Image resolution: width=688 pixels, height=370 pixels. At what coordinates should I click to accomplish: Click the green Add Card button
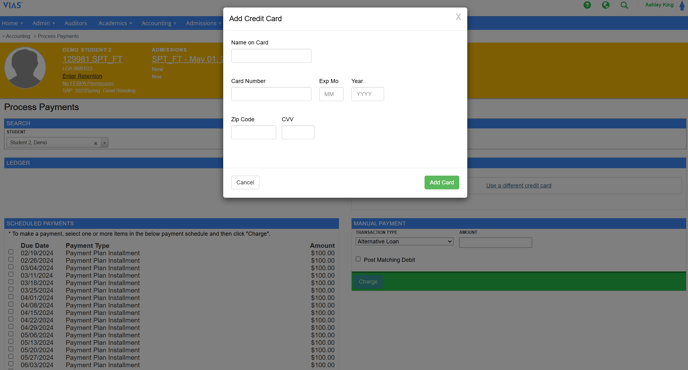click(441, 183)
